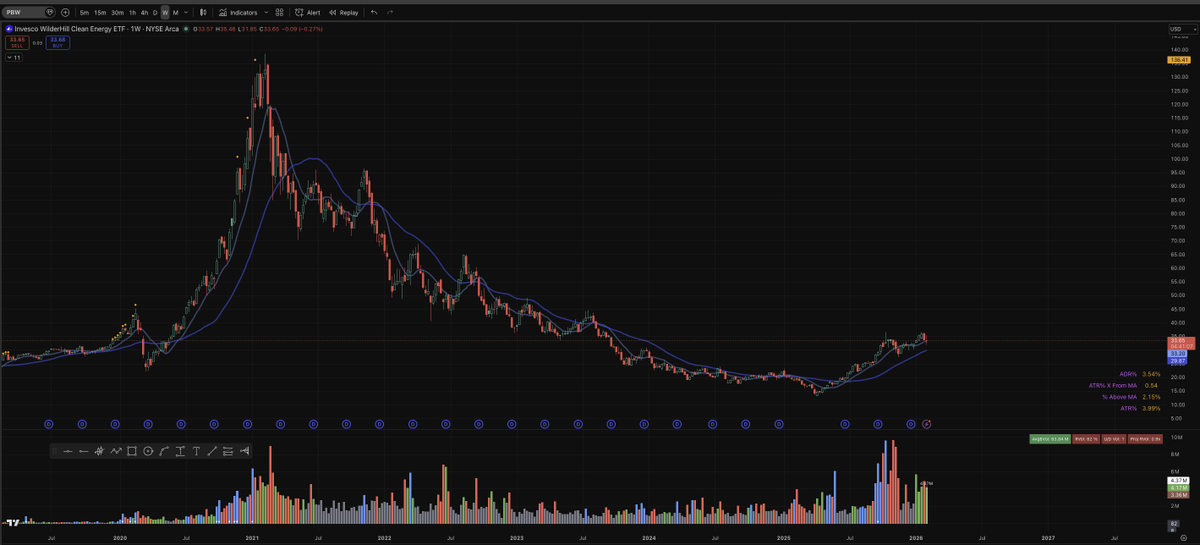This screenshot has width=1200, height=545.
Task: Click the PBW symbol search box
Action: (28, 12)
